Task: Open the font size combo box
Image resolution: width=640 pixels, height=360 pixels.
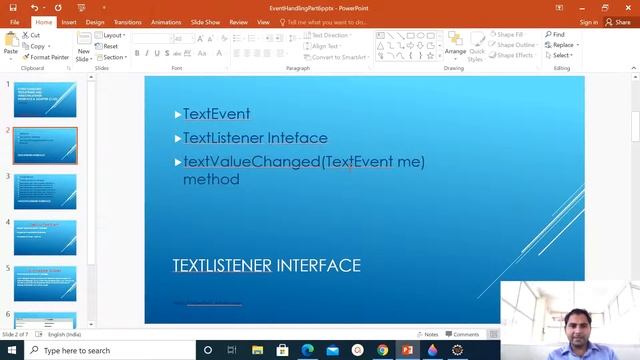Action: [183, 39]
